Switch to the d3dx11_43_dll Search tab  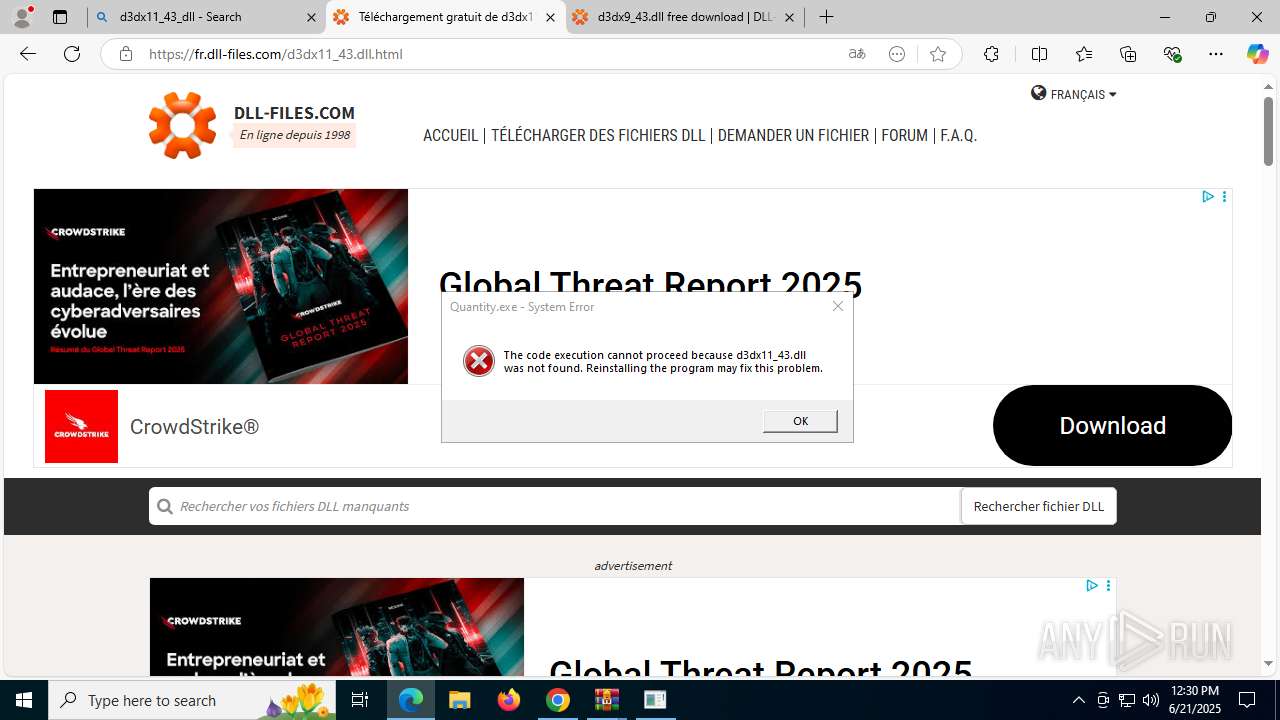pos(205,17)
